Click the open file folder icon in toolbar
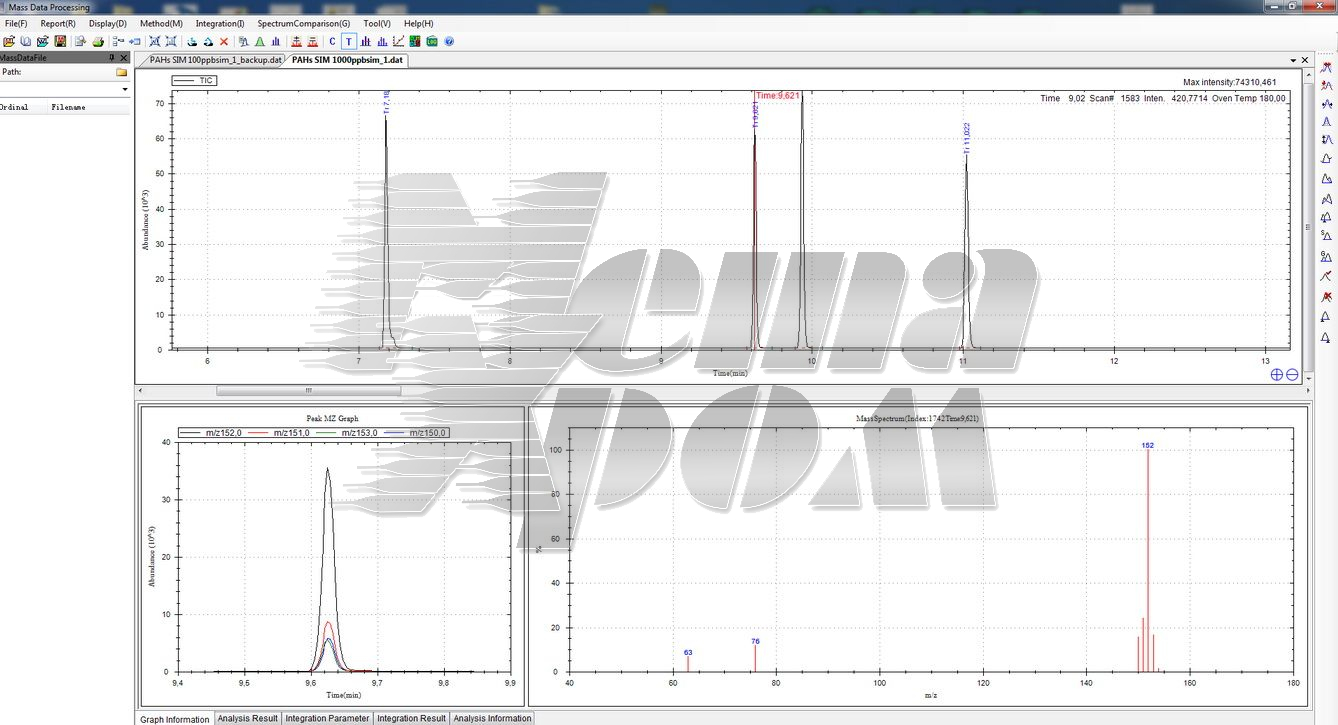The height and width of the screenshot is (725, 1338). 9,42
